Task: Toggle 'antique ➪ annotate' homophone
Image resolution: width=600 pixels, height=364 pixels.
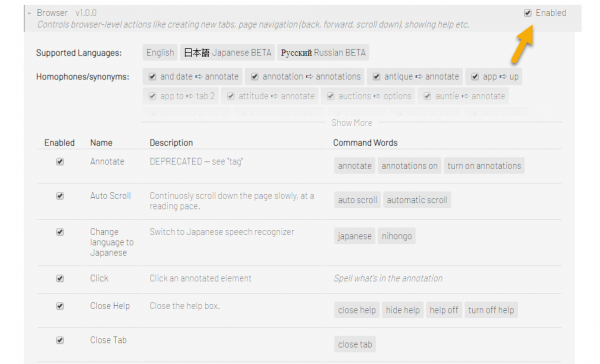Action: (x=377, y=77)
